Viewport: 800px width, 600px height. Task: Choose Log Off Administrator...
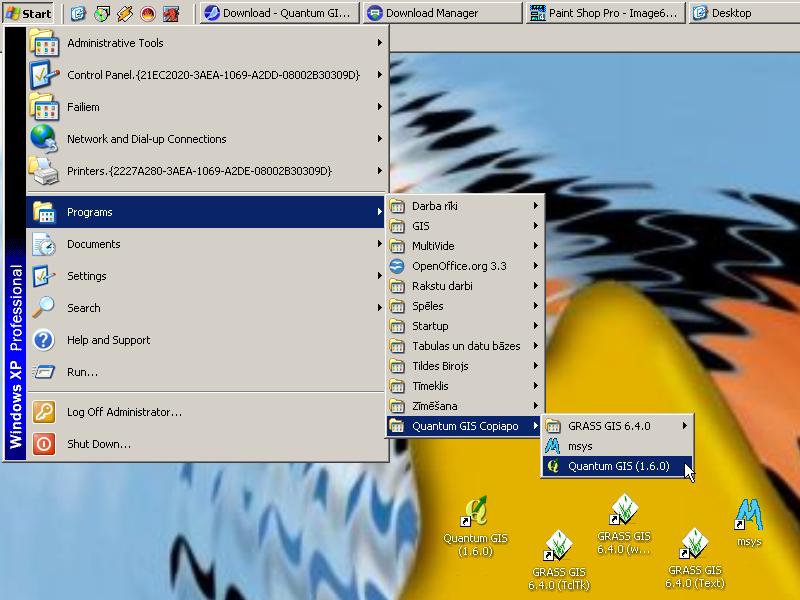click(207, 412)
